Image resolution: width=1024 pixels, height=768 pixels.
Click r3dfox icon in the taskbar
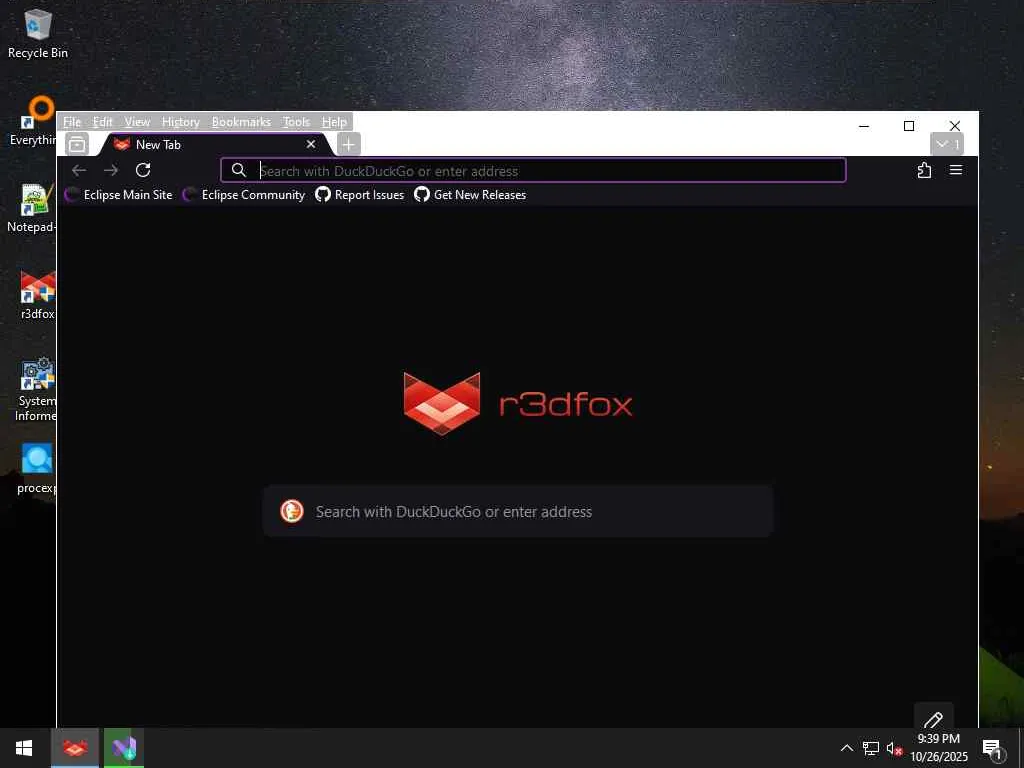click(x=75, y=748)
